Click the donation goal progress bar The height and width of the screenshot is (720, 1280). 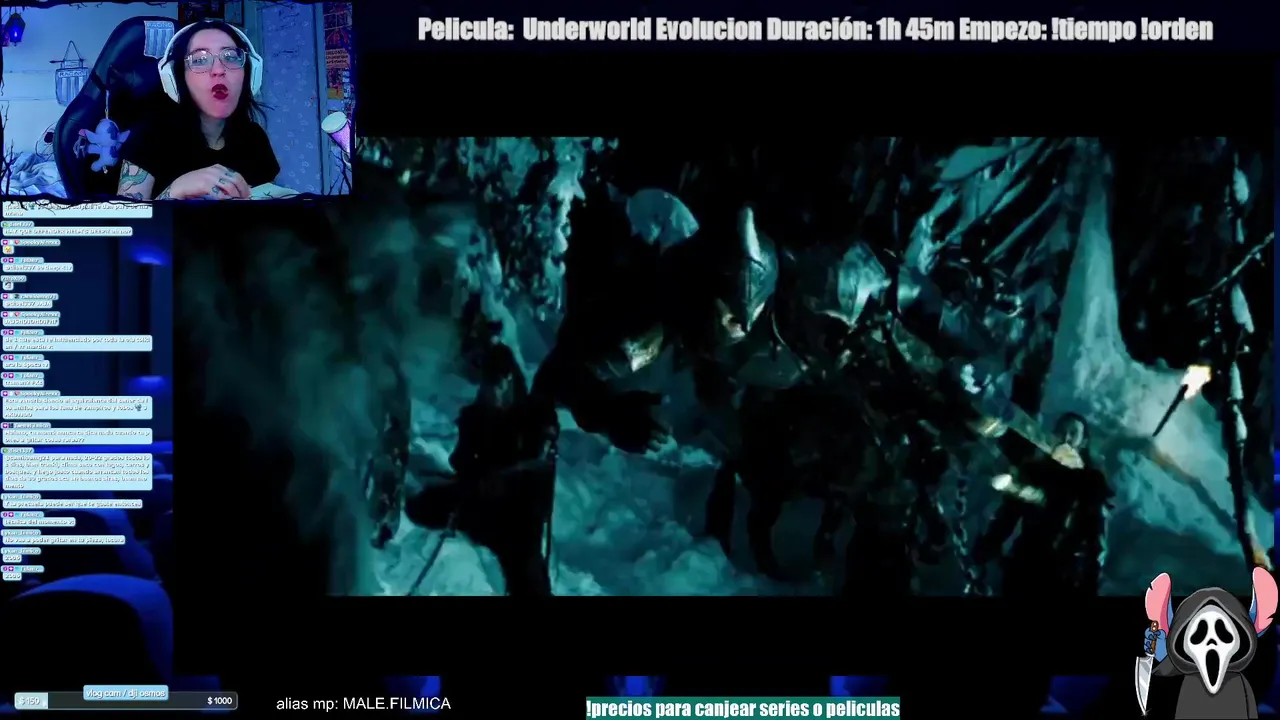(126, 701)
